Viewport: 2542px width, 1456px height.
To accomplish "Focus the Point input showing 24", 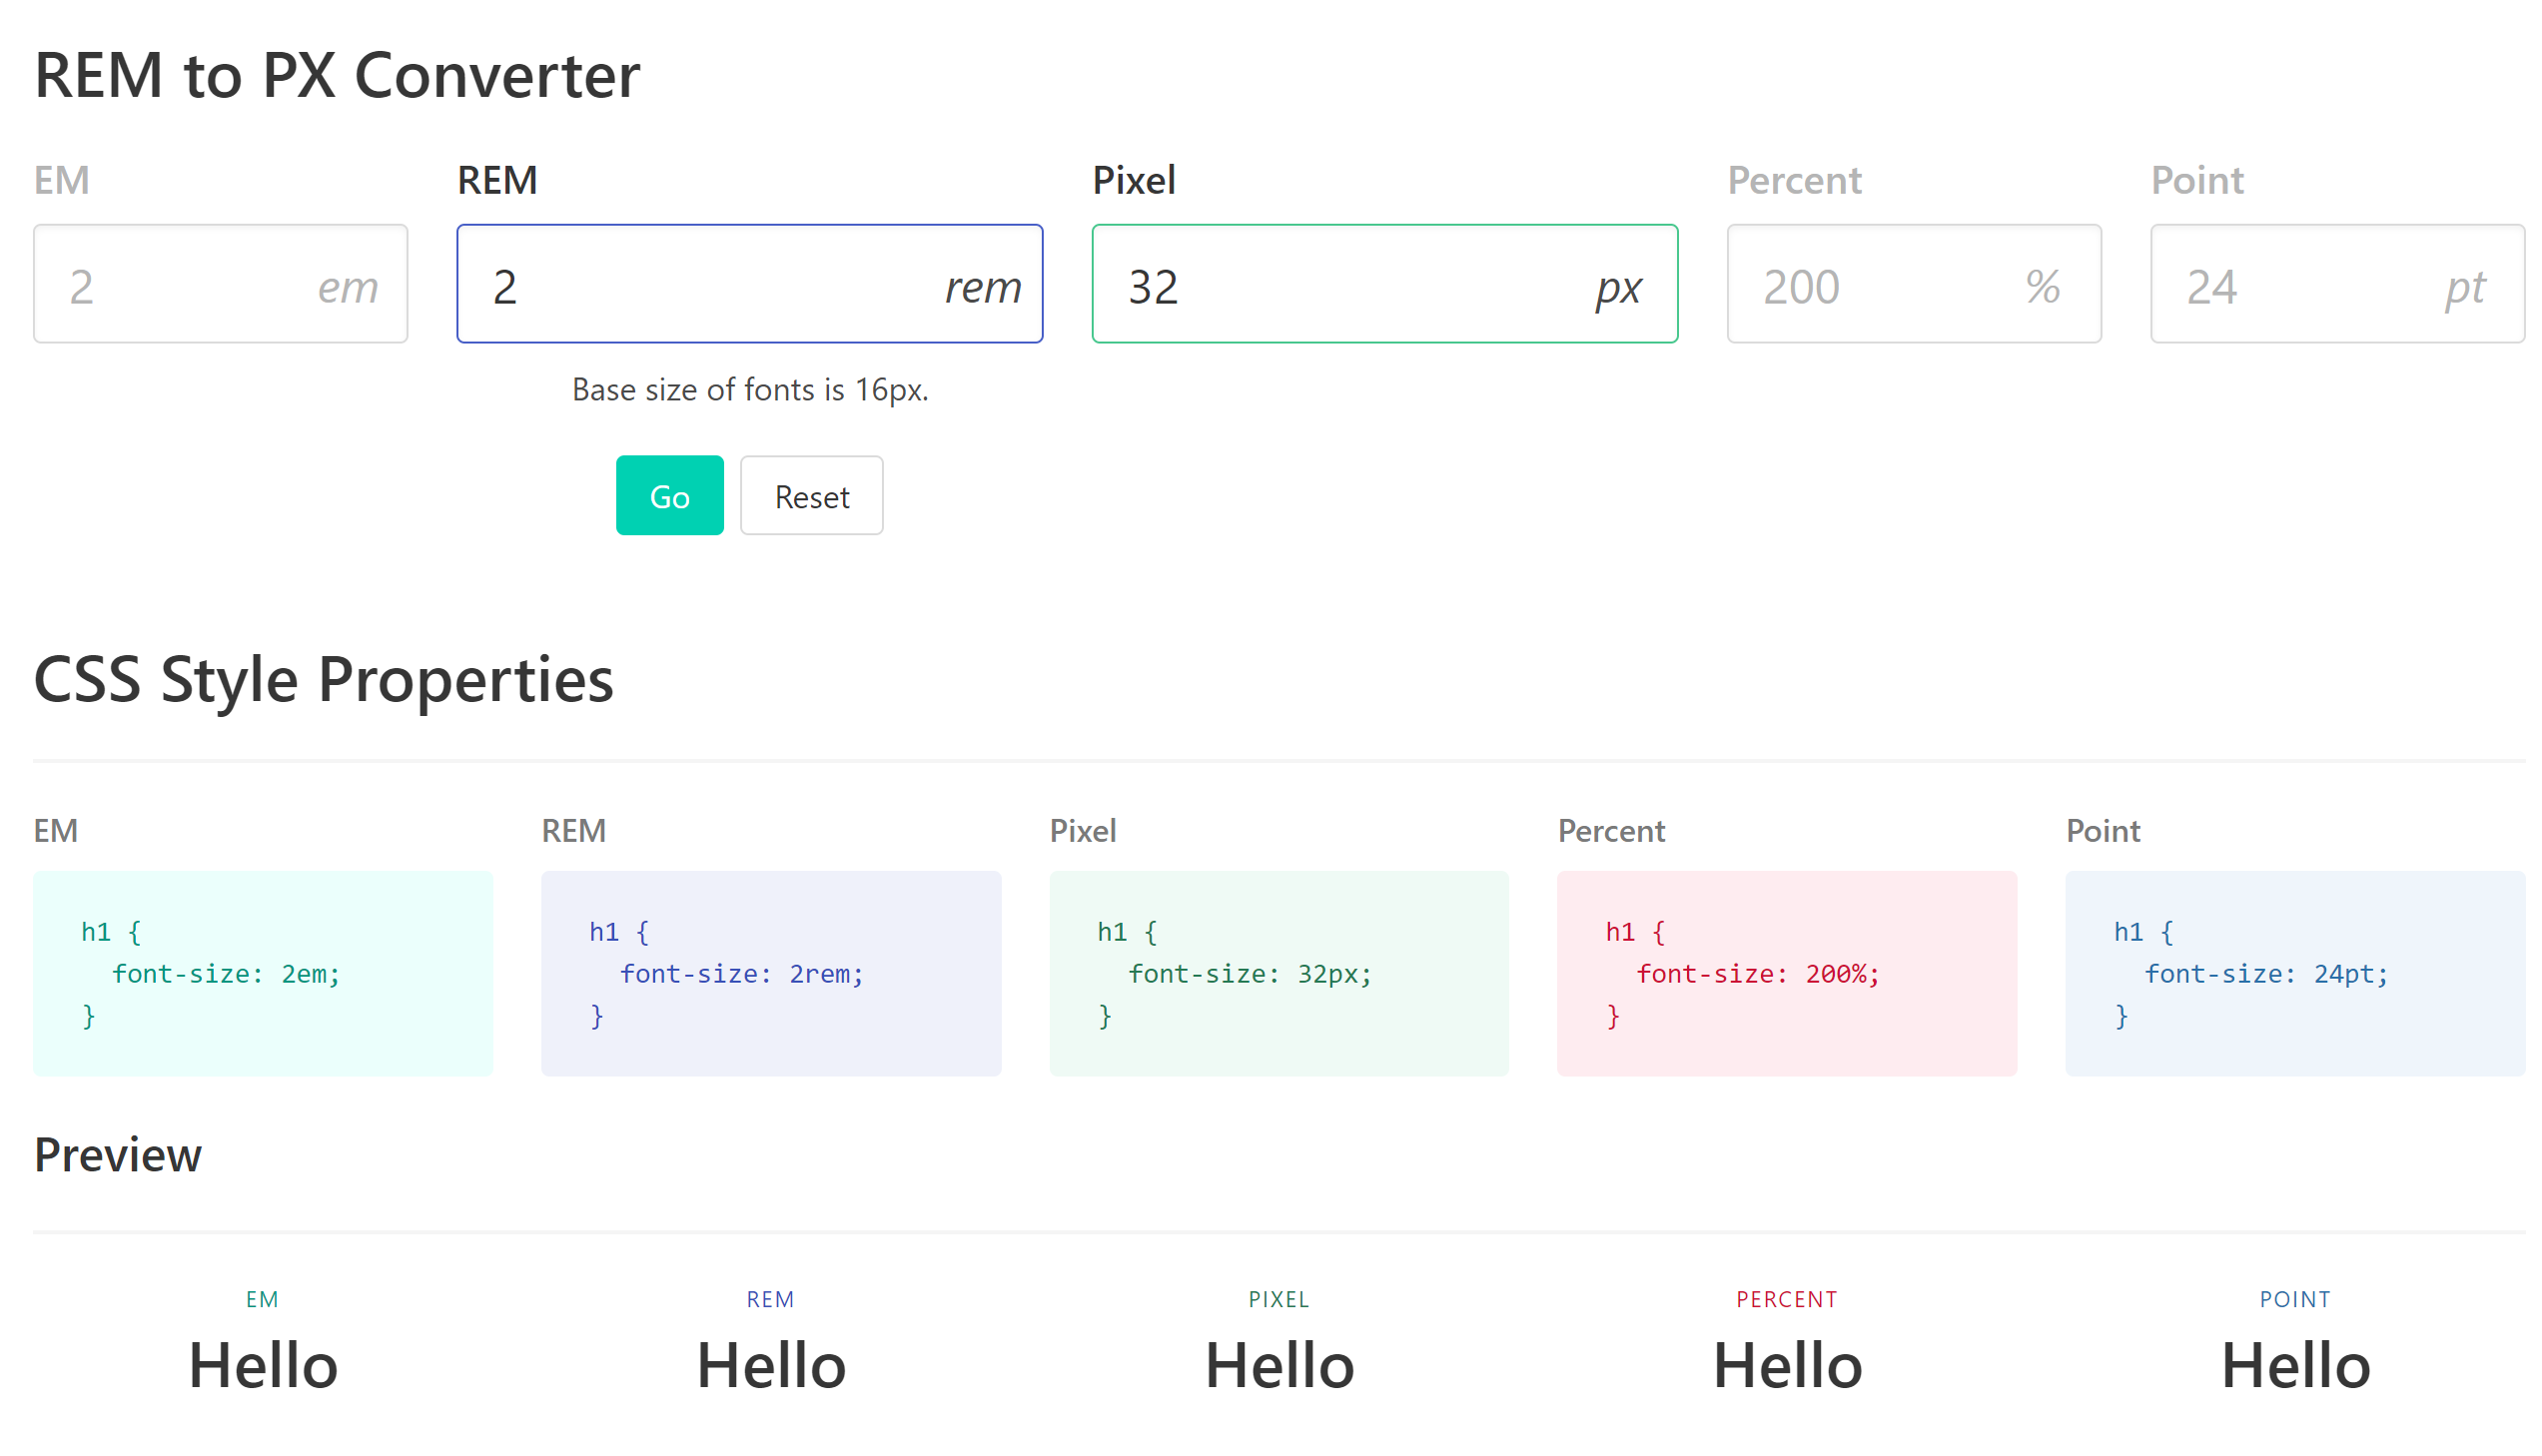I will [x=2300, y=285].
